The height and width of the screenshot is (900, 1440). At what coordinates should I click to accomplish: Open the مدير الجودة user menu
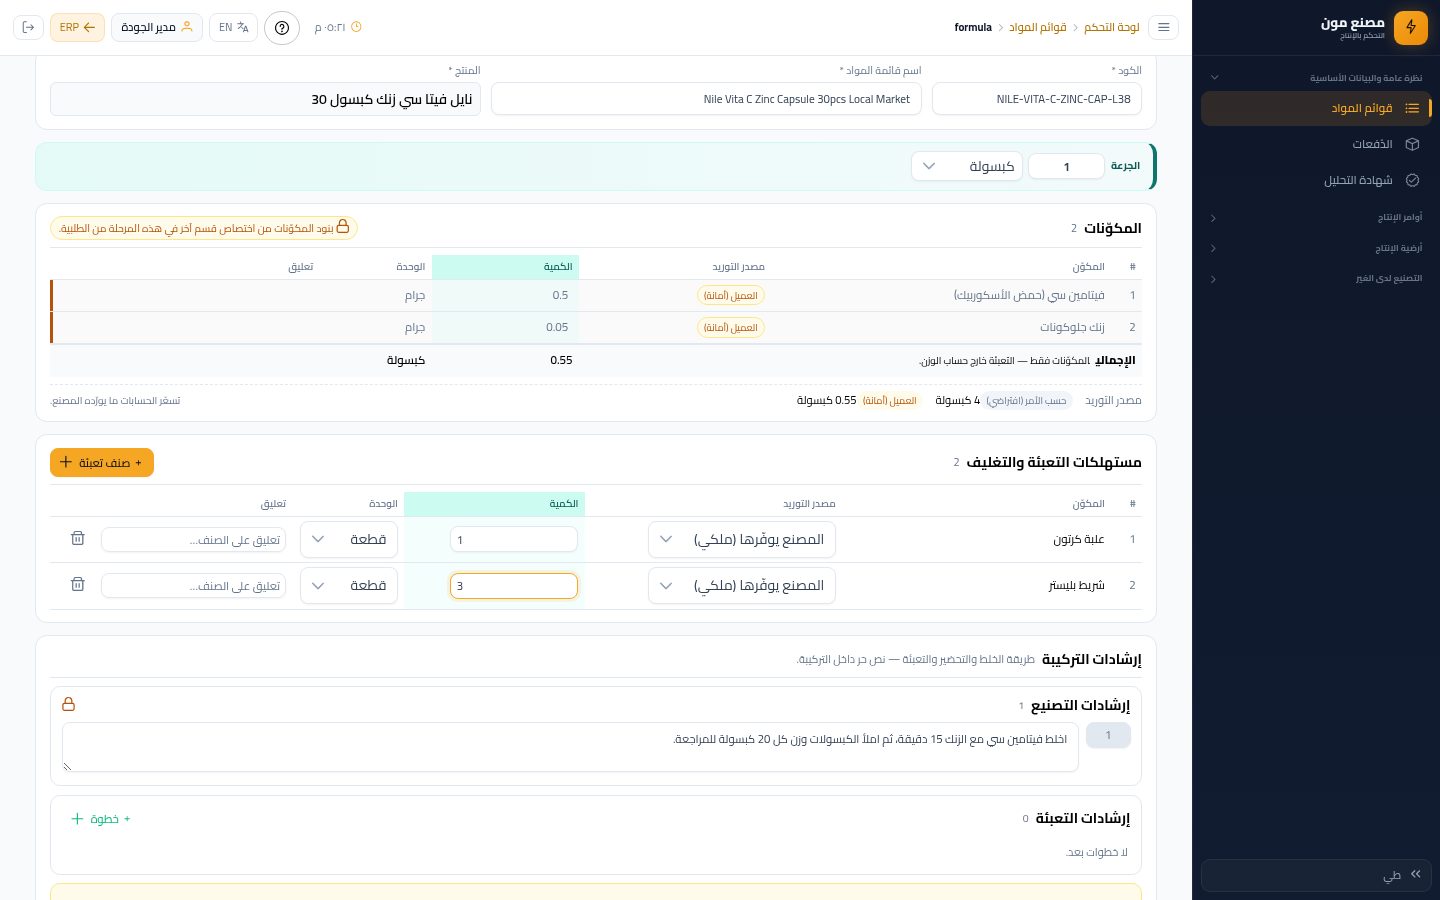(x=157, y=27)
